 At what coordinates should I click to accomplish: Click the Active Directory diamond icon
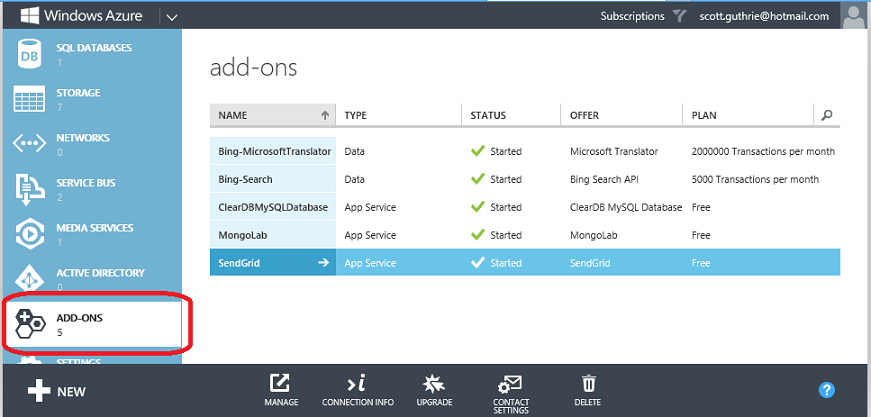point(28,280)
